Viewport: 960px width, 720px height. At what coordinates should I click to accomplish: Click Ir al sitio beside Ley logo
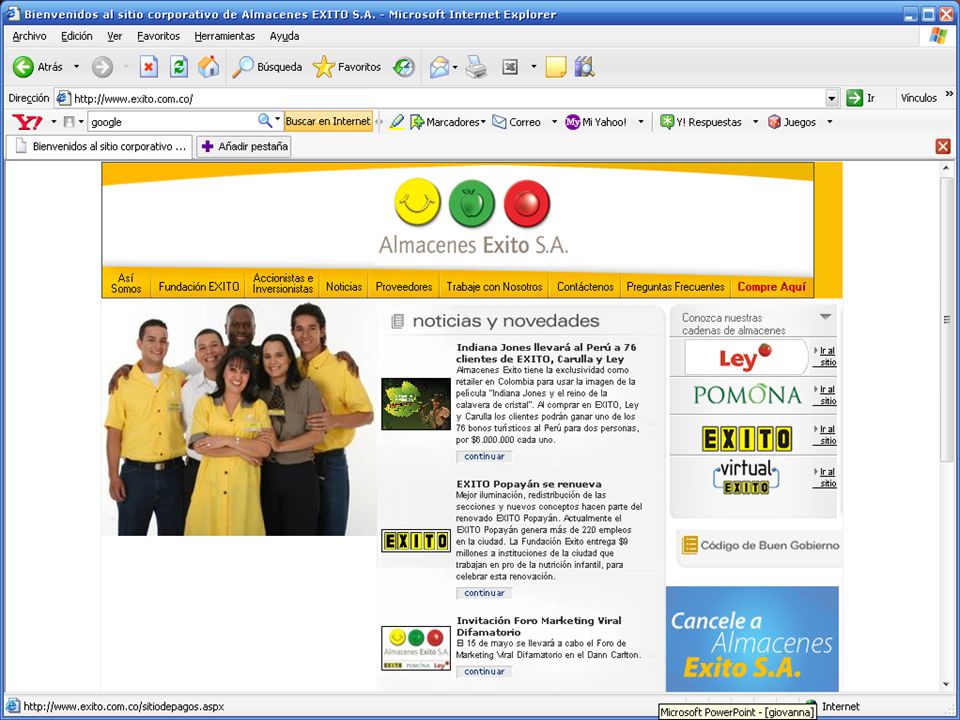click(827, 356)
